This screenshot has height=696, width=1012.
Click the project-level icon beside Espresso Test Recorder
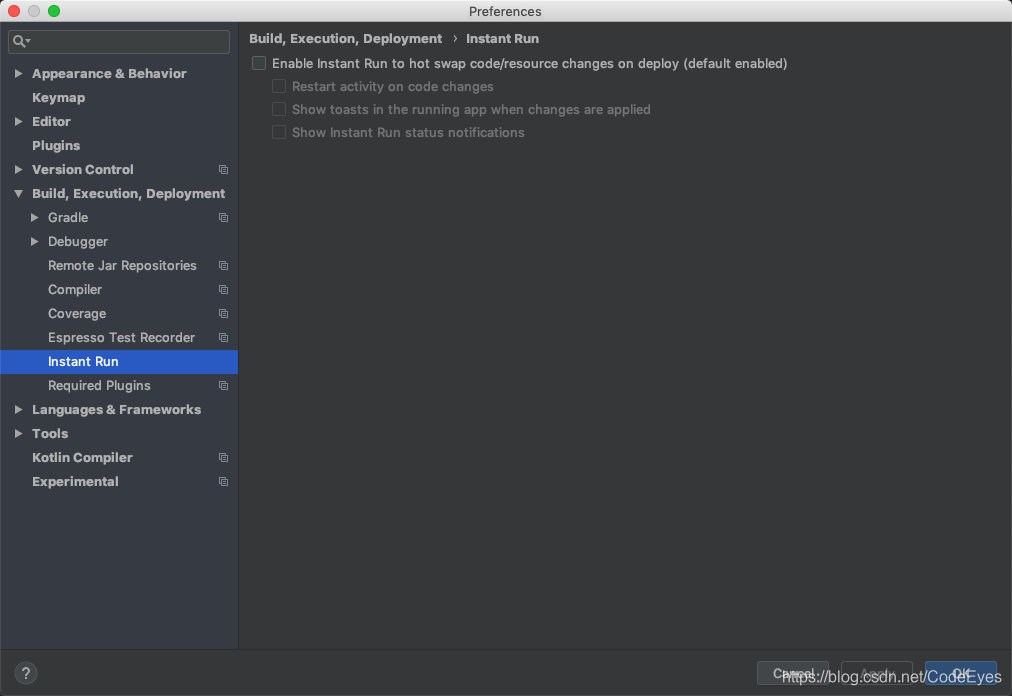coord(223,338)
